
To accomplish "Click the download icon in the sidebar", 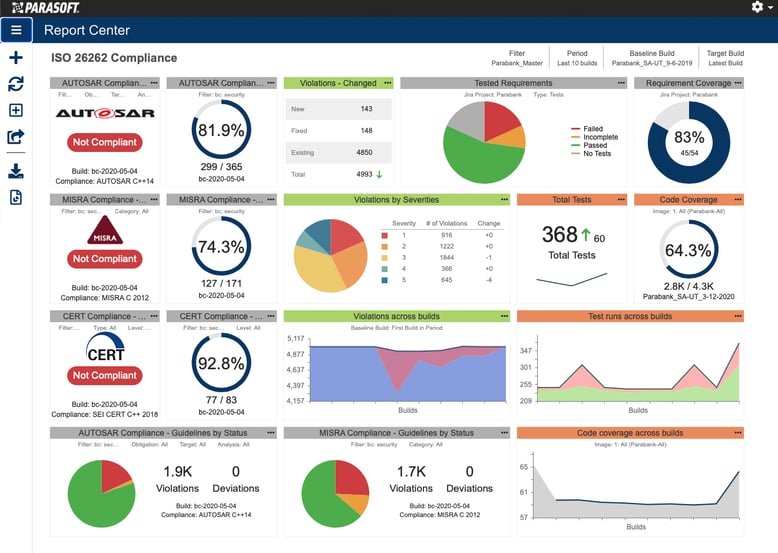I will click(16, 171).
